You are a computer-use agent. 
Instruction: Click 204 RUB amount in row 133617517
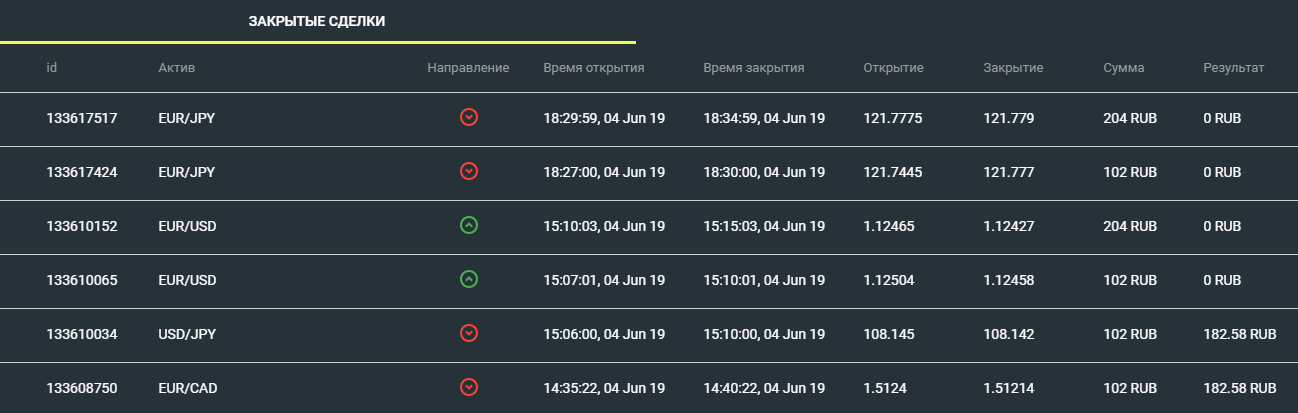tap(1130, 118)
